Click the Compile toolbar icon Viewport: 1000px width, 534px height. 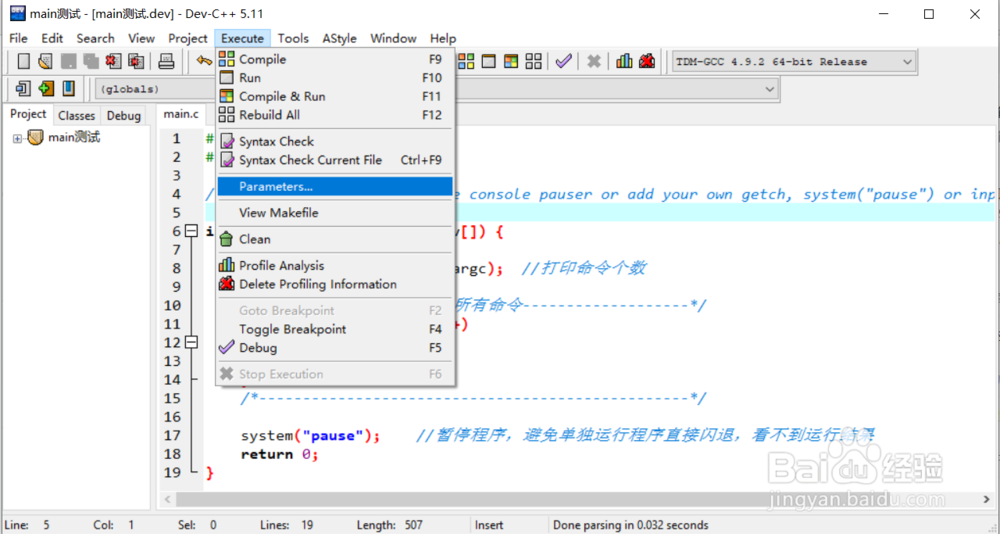466,61
